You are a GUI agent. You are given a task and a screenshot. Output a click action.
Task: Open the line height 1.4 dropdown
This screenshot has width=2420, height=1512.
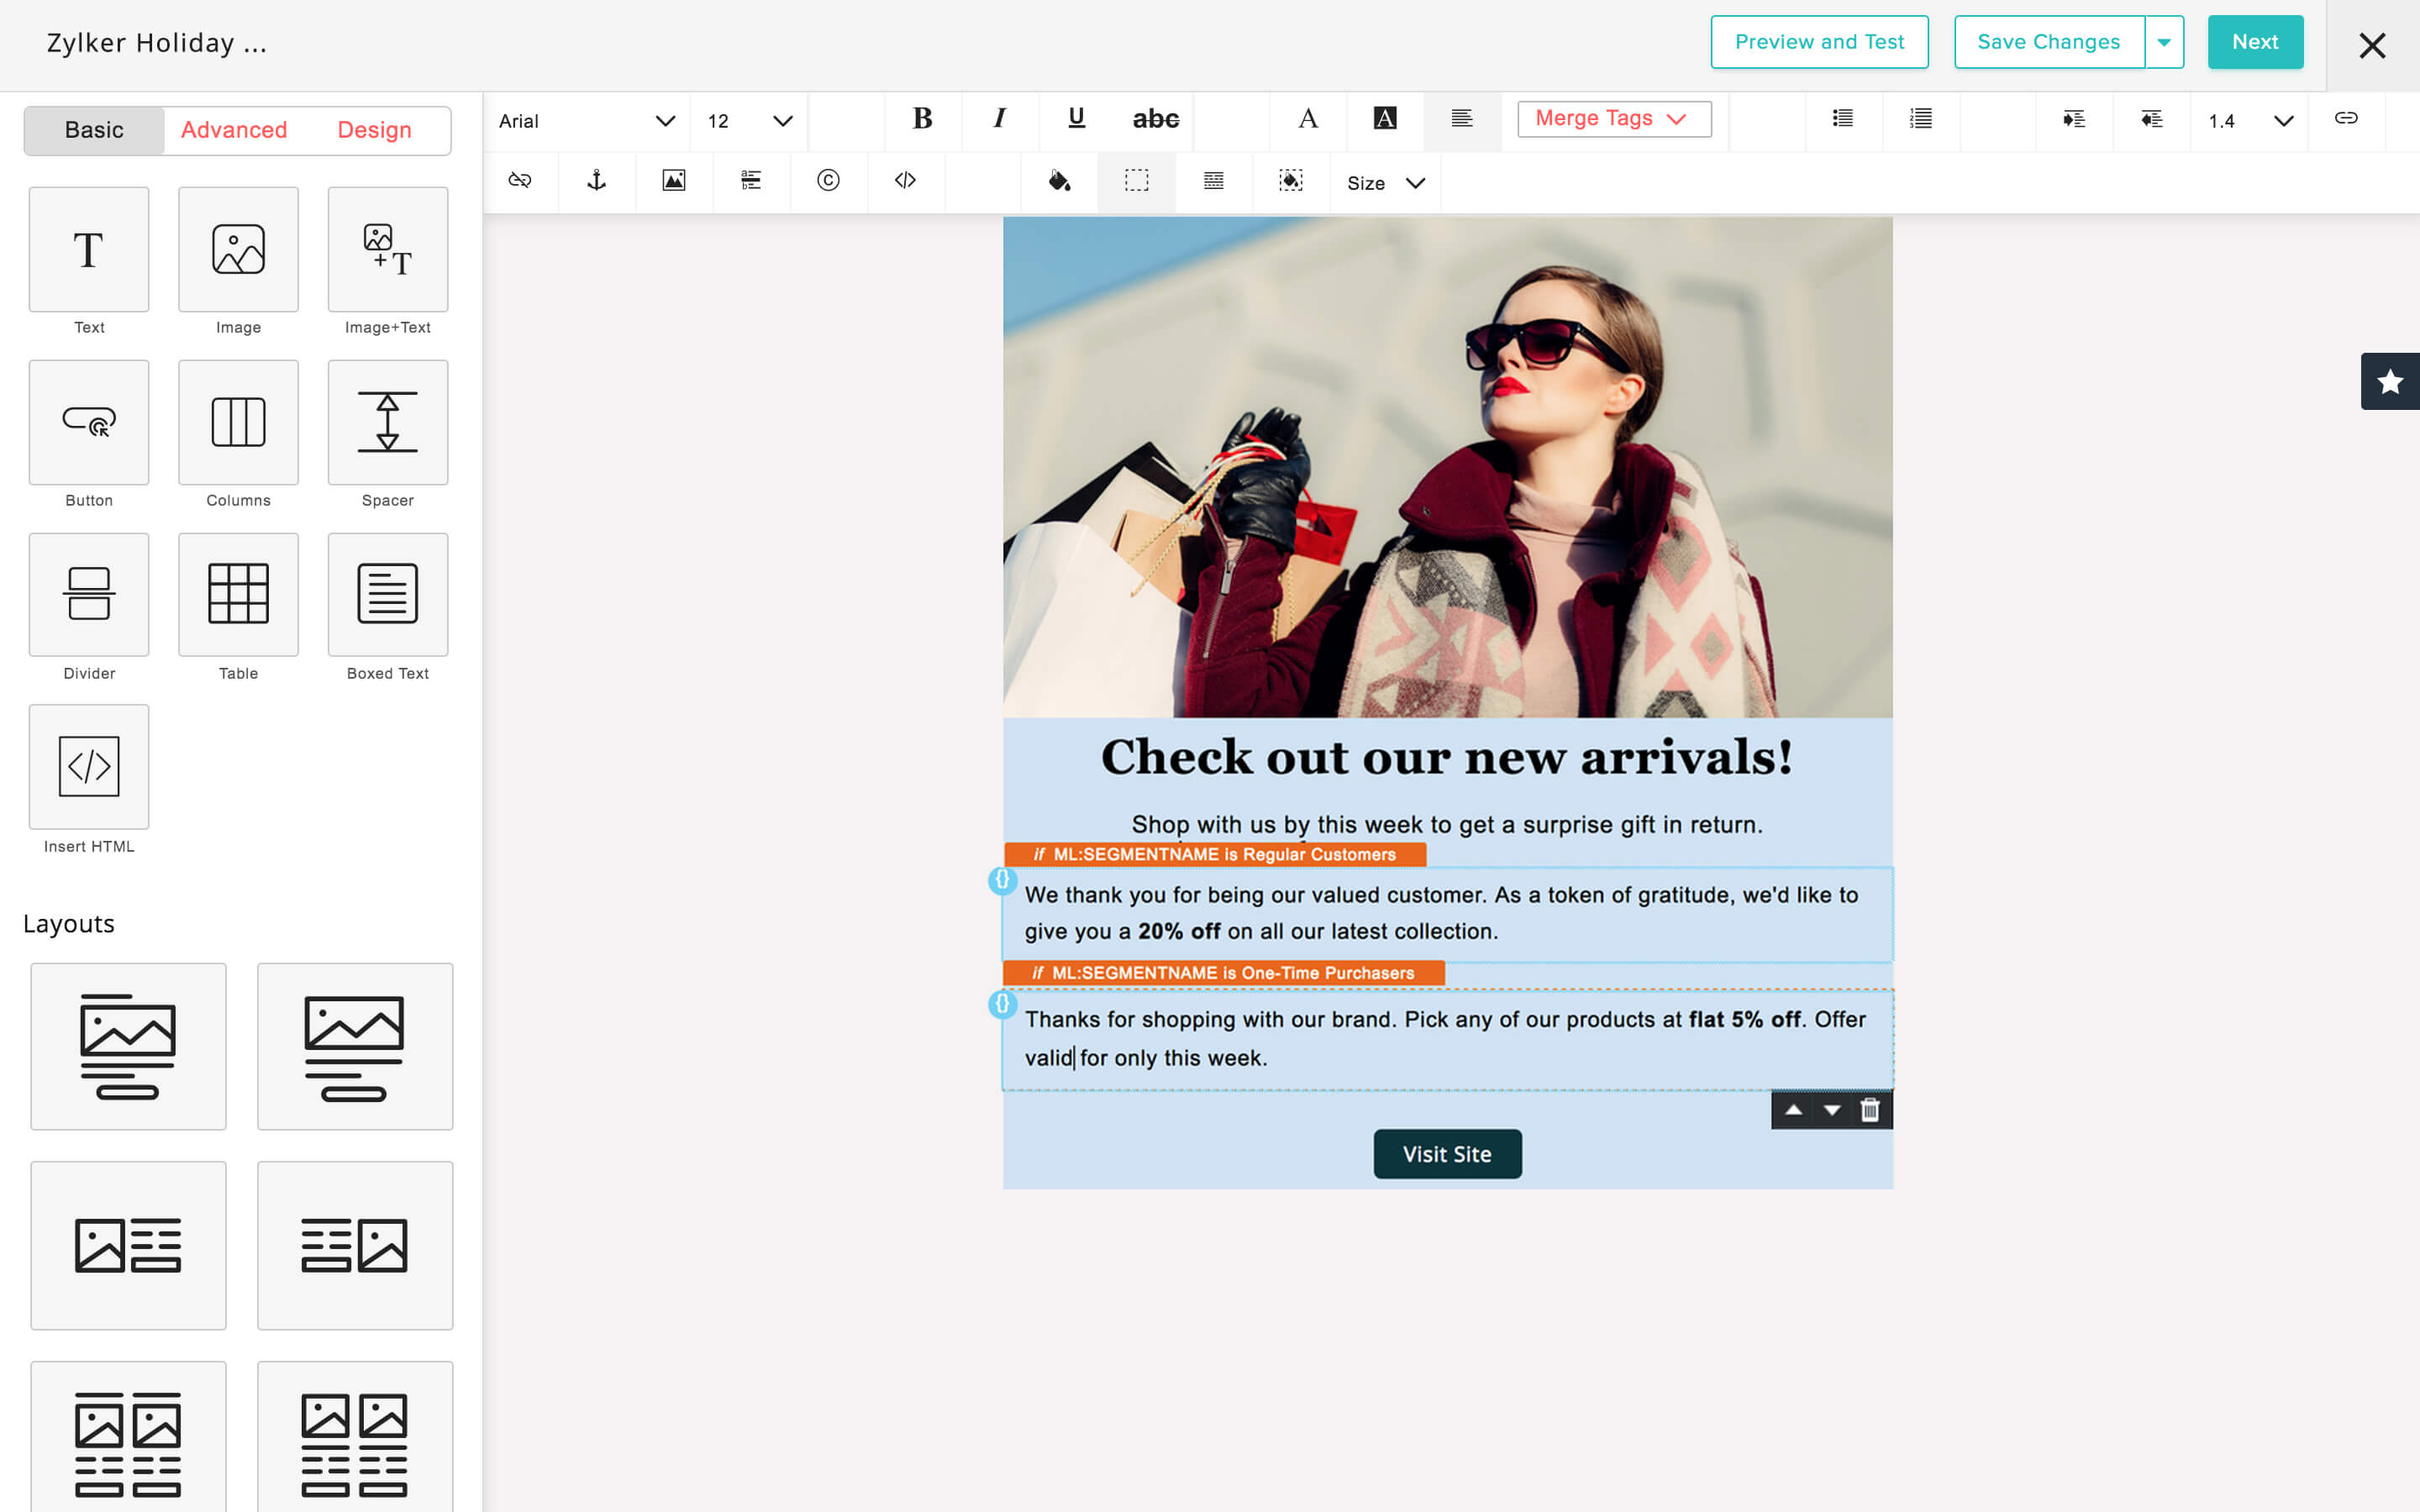pos(2250,121)
